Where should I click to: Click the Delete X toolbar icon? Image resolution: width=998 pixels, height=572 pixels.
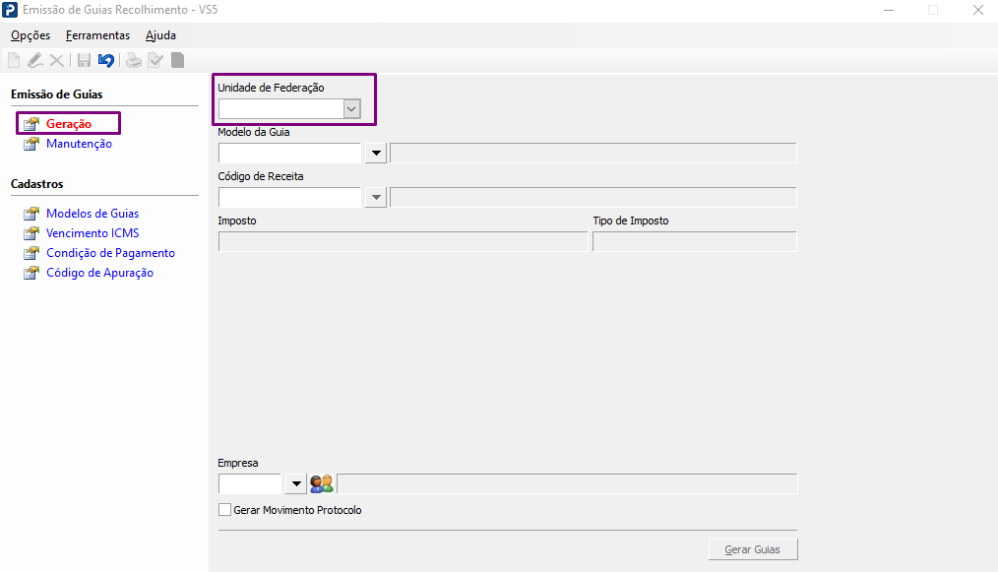tap(57, 60)
